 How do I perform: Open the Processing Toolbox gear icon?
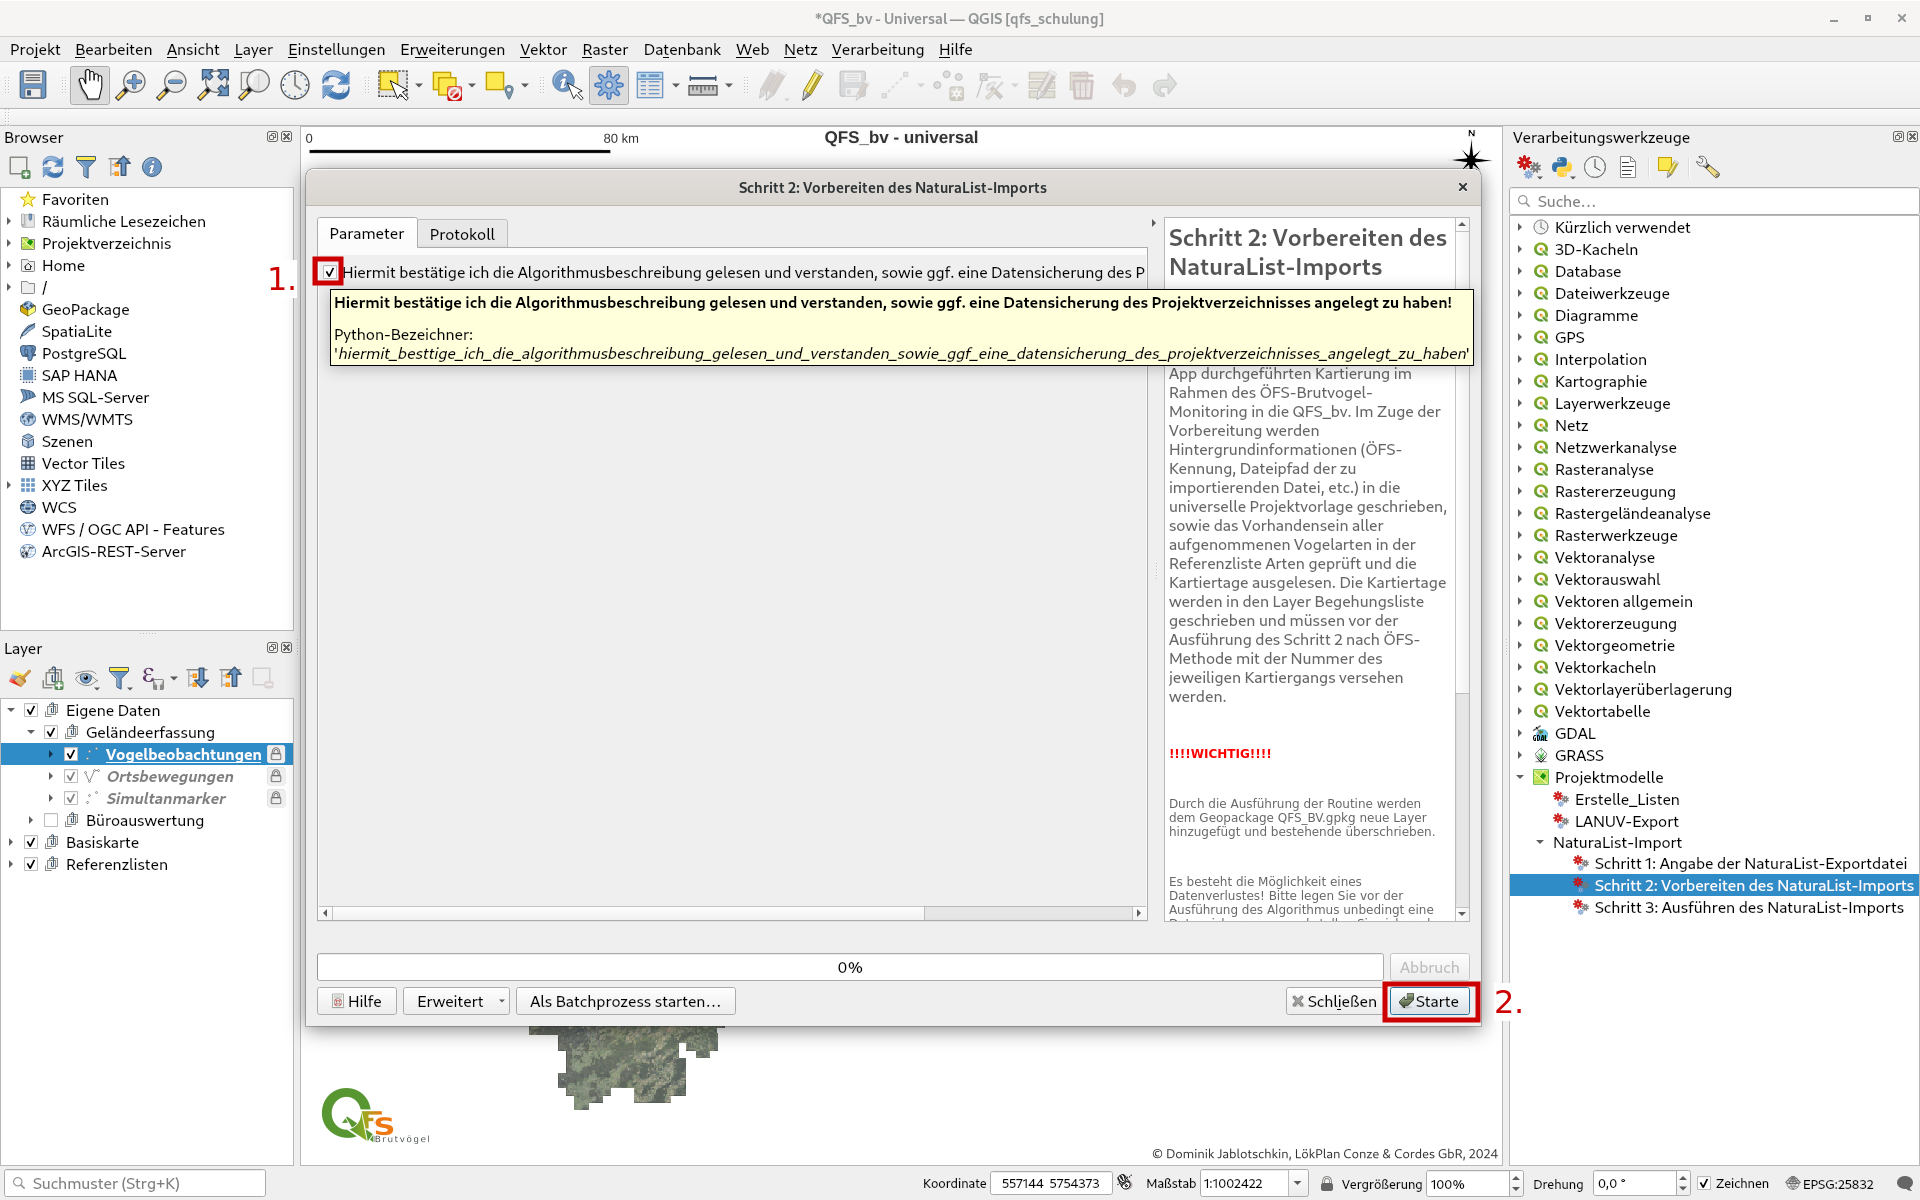pyautogui.click(x=608, y=86)
